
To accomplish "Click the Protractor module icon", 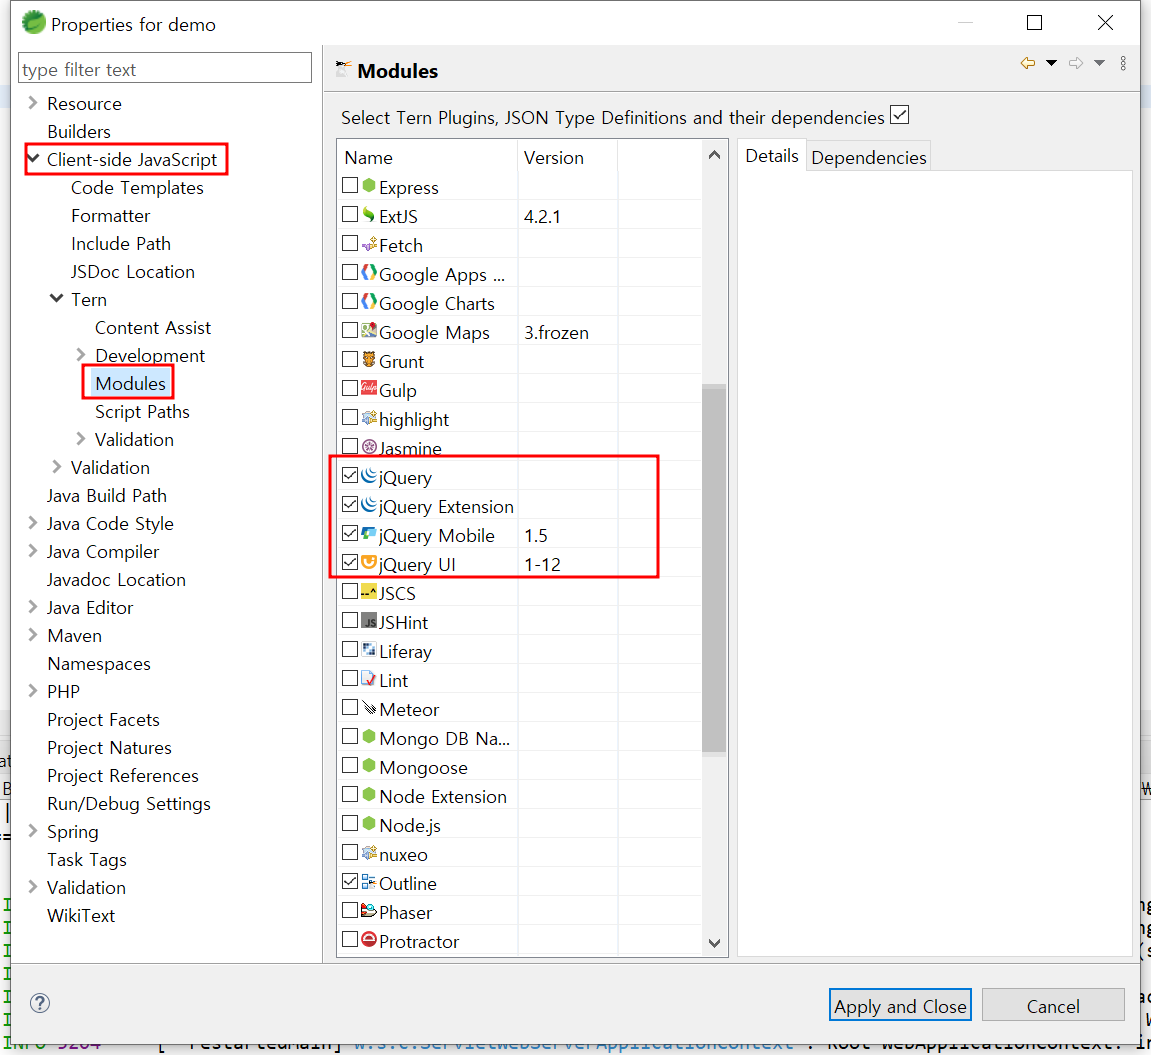I will click(369, 940).
